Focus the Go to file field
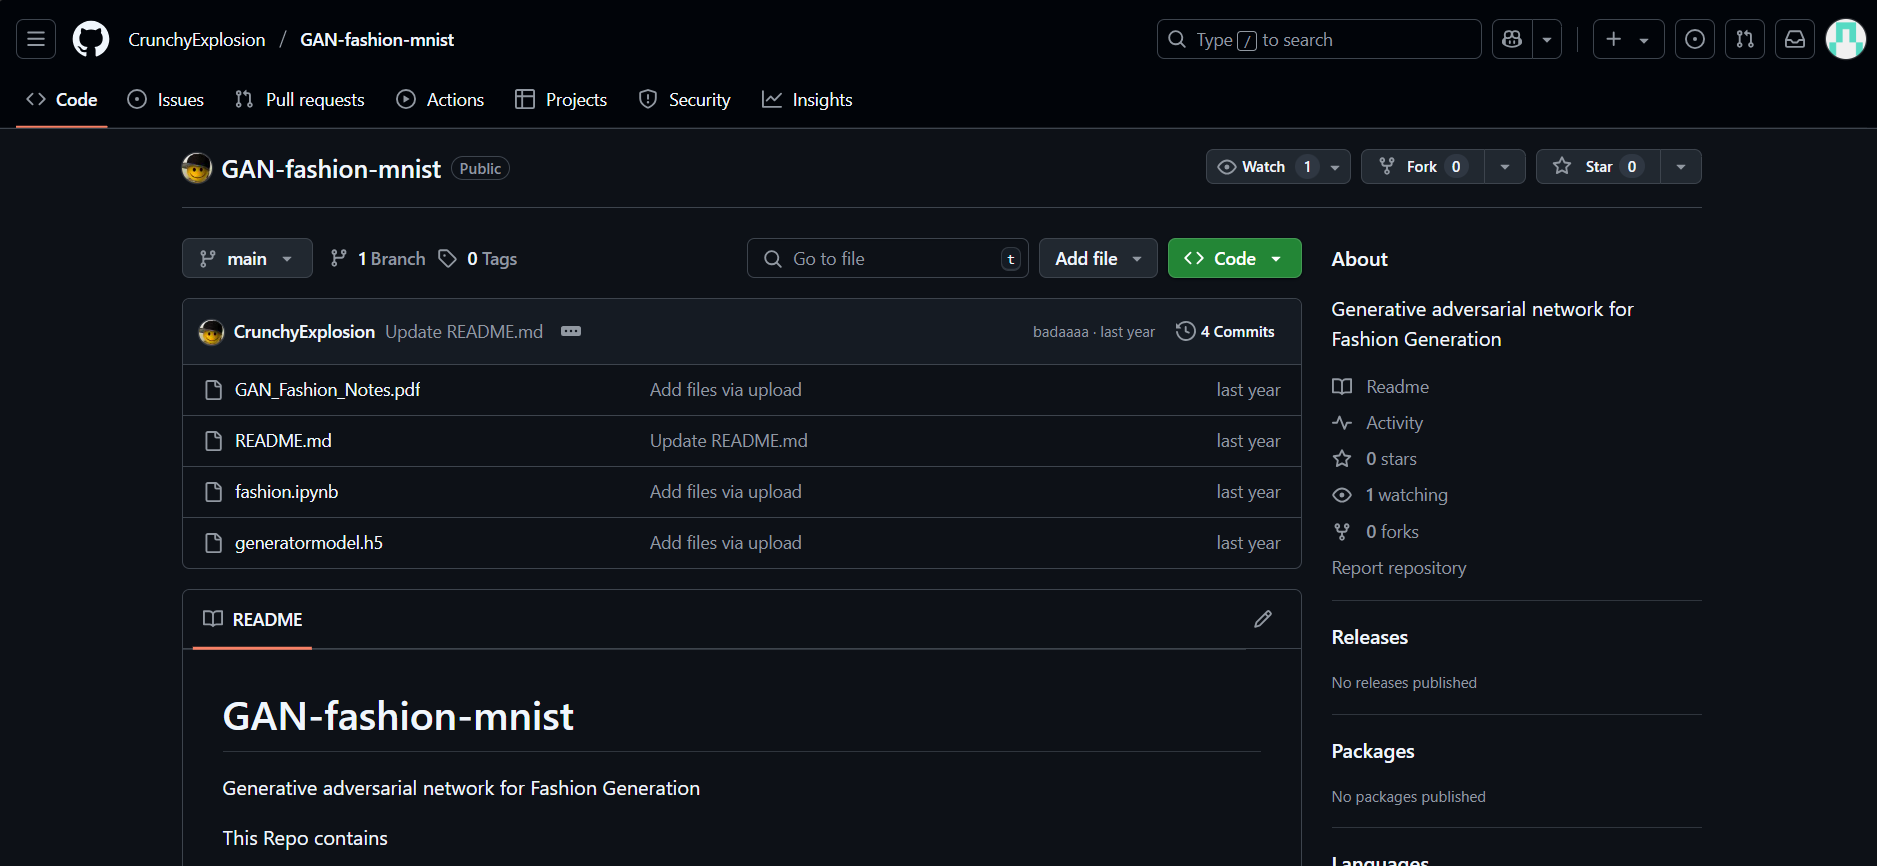The width and height of the screenshot is (1877, 866). pos(888,258)
